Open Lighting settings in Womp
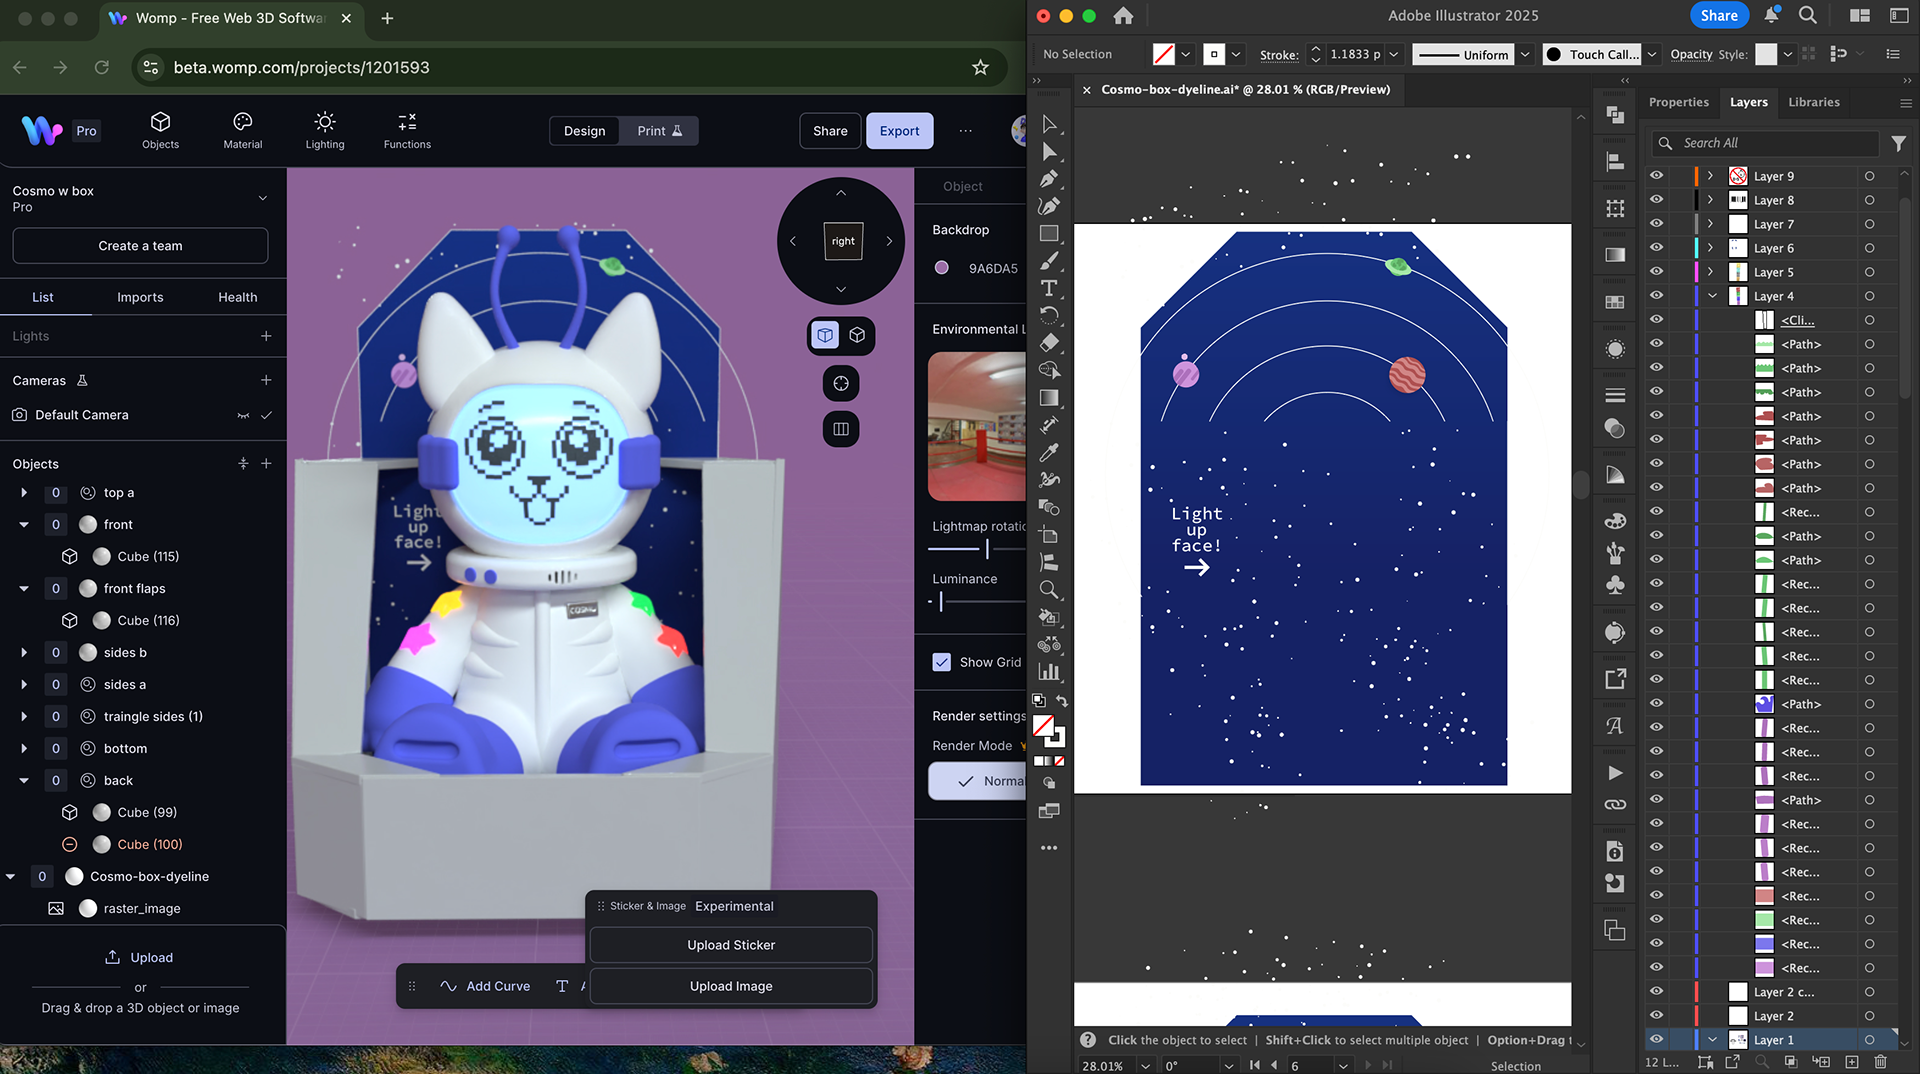 pos(325,131)
